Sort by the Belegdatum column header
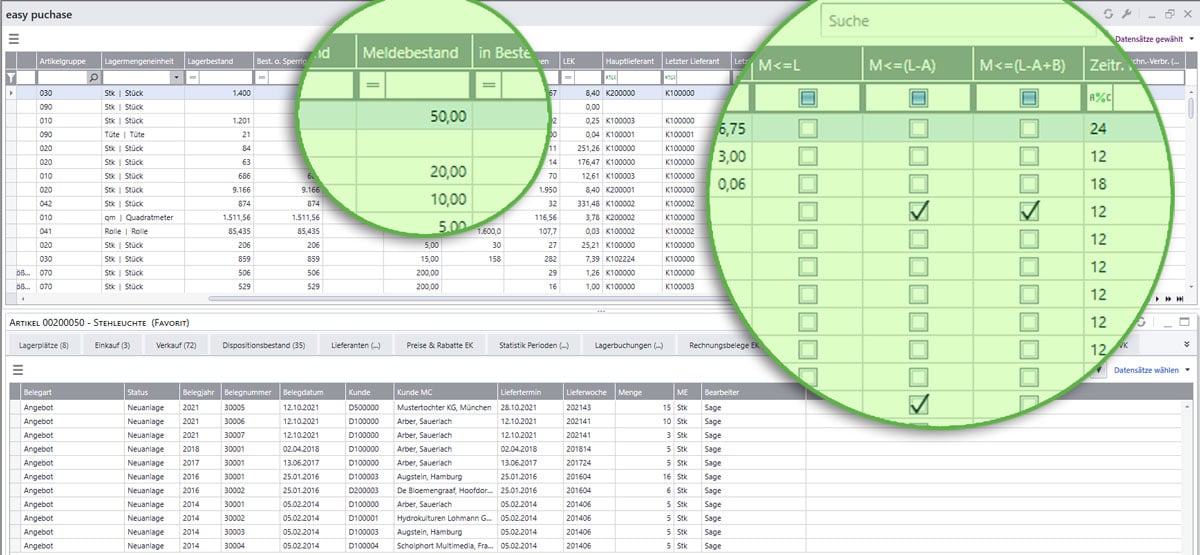Screen dimensions: 1200x555 click(312, 392)
